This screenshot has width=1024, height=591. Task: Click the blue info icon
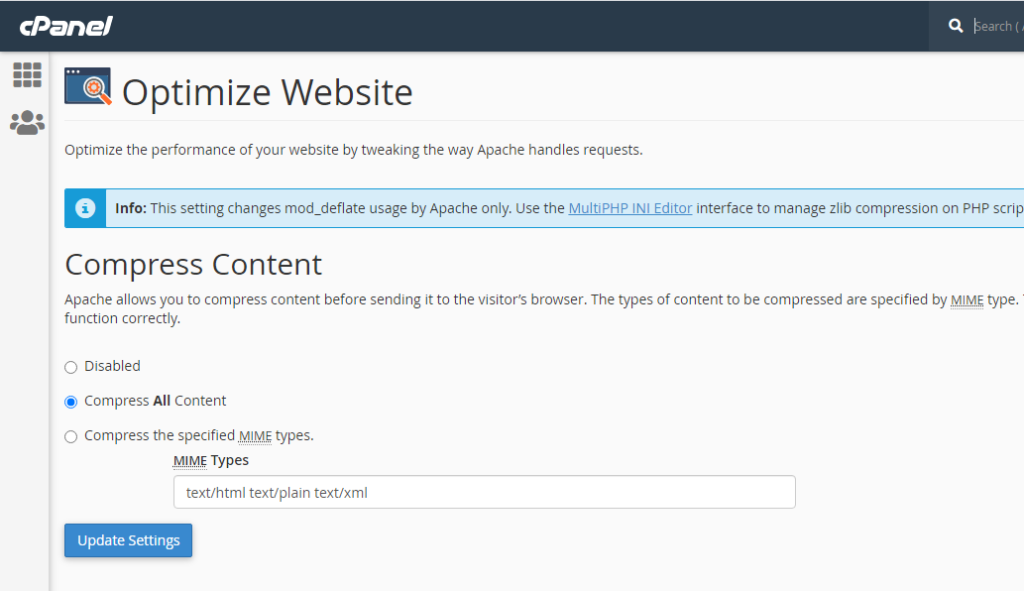86,208
